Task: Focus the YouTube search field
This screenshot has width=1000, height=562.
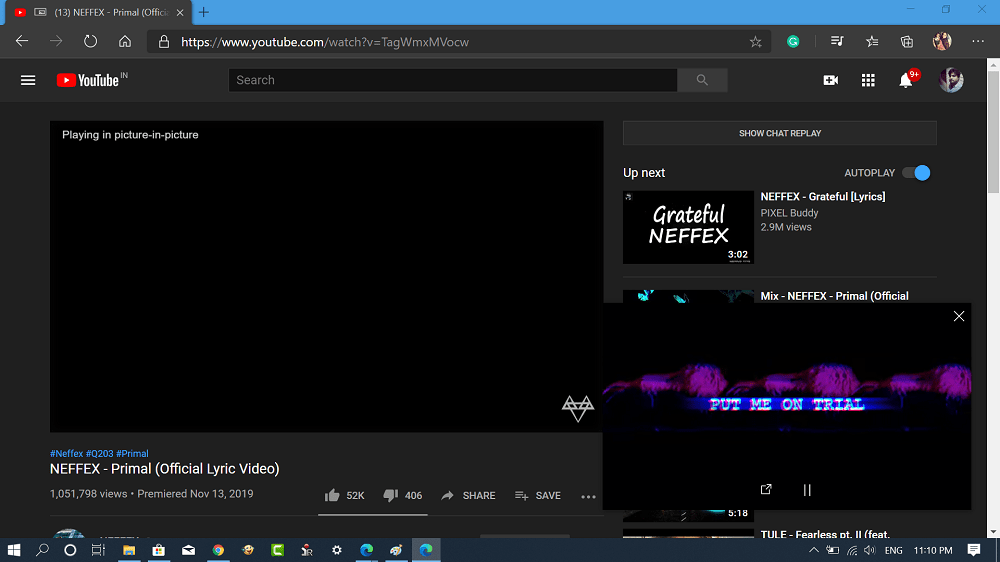Action: pos(453,80)
